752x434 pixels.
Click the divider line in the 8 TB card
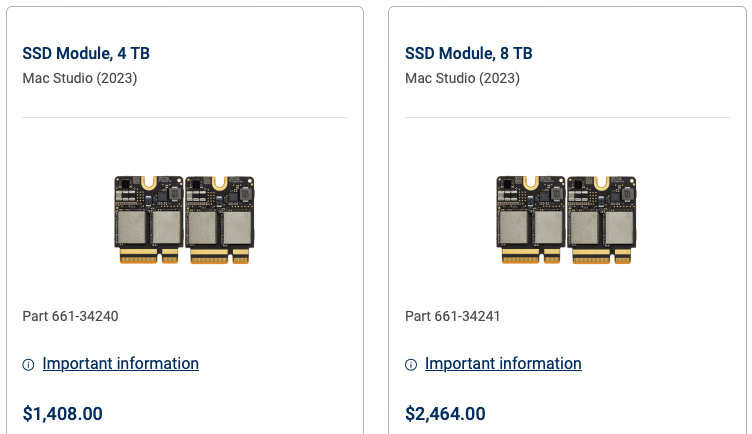(567, 118)
